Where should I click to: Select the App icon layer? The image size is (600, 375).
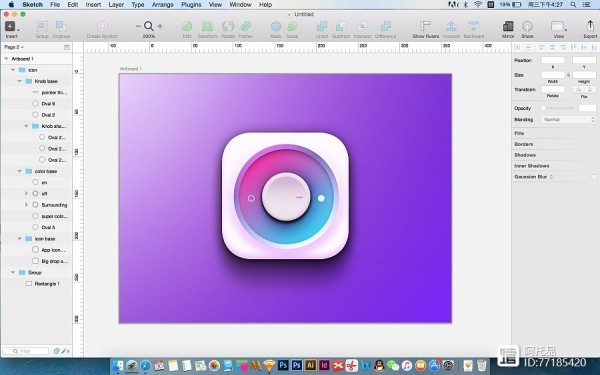36,250
